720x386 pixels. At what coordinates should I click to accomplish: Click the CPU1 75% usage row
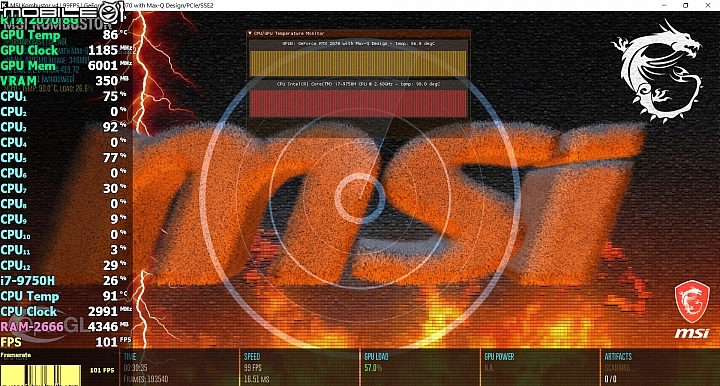tap(64, 96)
